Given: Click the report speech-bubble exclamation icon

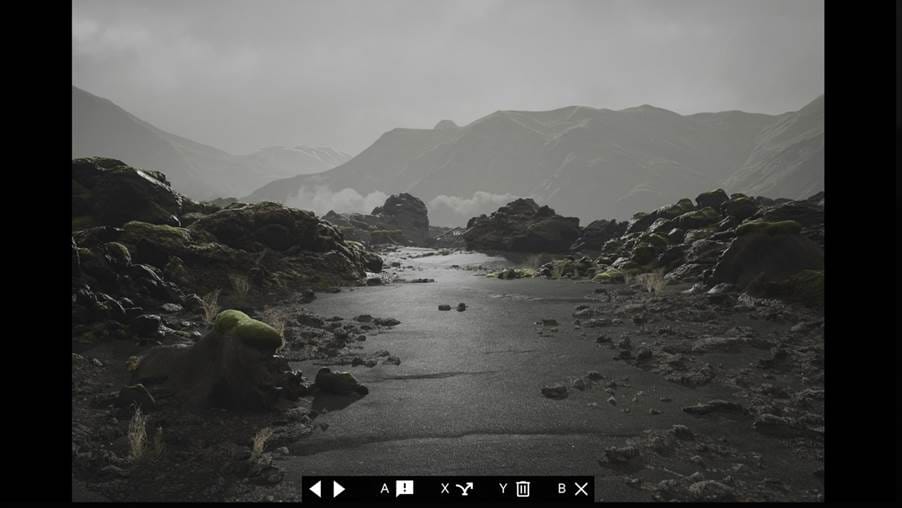Looking at the screenshot, I should click(x=404, y=489).
